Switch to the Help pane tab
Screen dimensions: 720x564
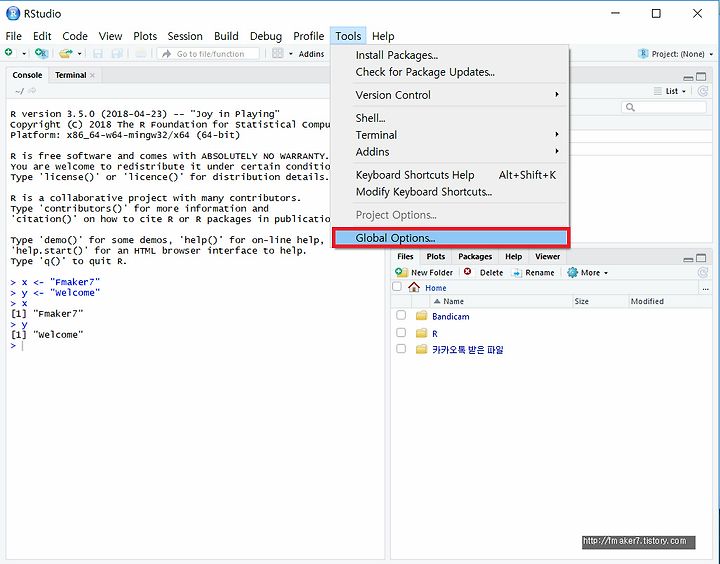(513, 256)
